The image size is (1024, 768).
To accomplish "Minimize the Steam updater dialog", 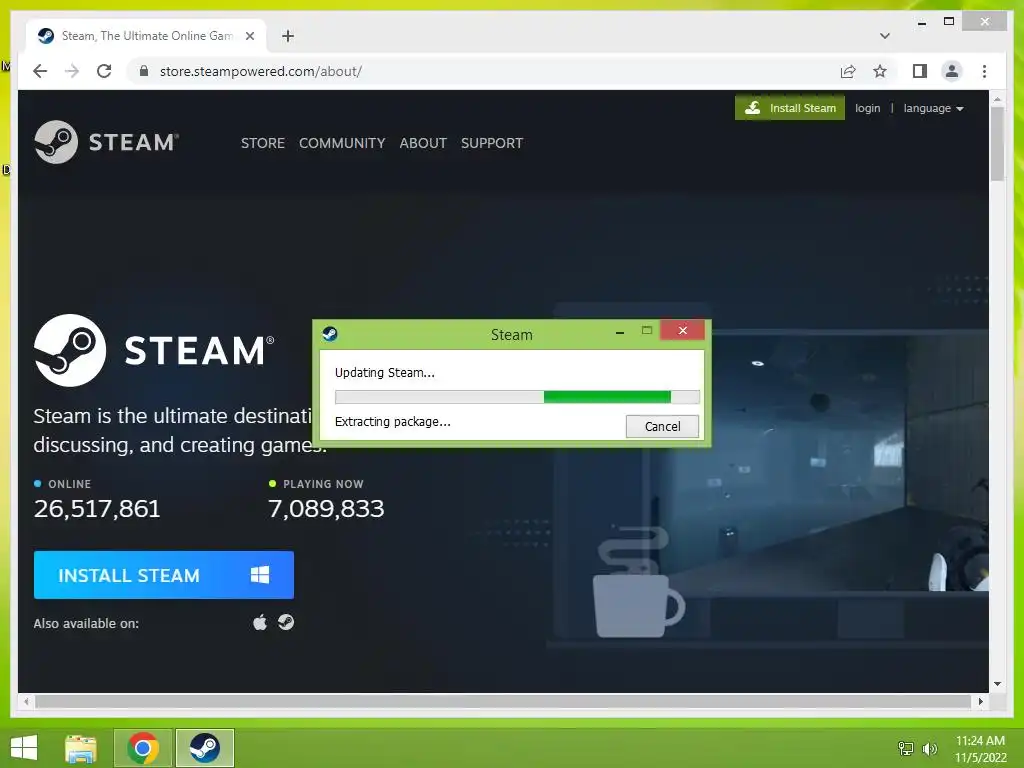I will (x=620, y=332).
